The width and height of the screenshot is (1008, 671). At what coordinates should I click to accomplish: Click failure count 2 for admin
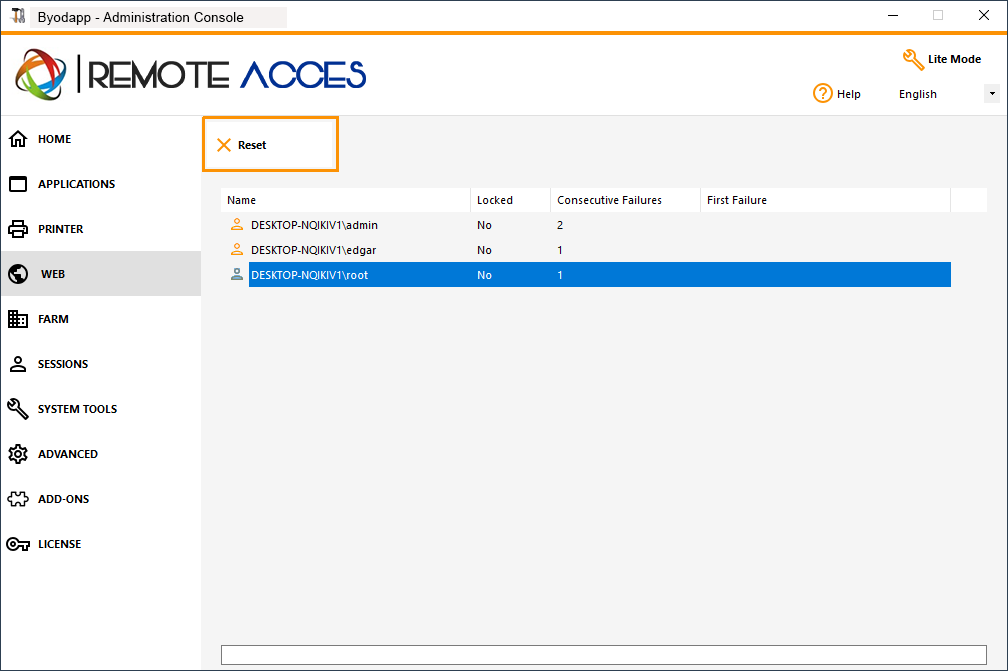(x=560, y=225)
